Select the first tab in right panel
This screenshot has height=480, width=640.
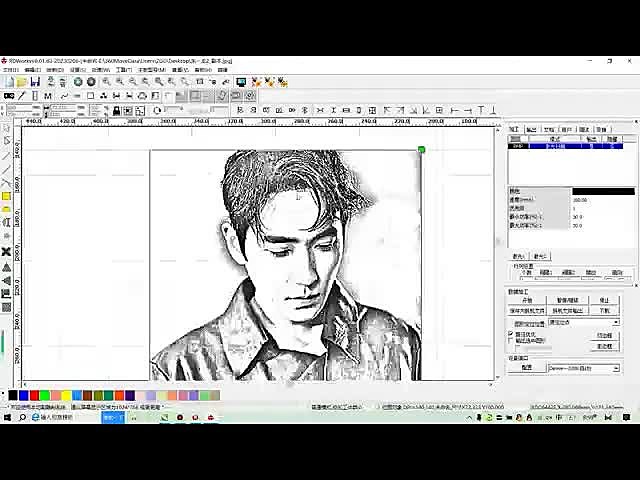point(514,129)
